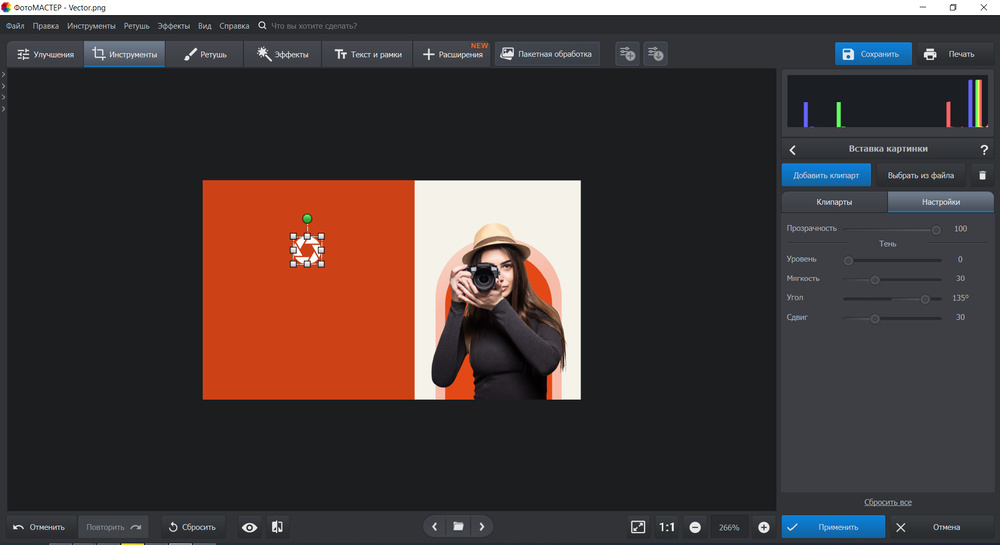
Task: Adjust the Прозрачность slider handle
Action: click(x=936, y=229)
